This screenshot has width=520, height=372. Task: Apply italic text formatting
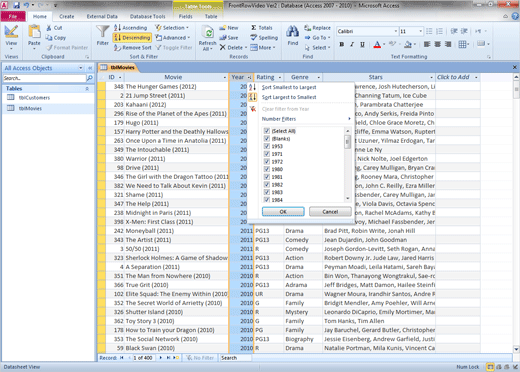352,44
